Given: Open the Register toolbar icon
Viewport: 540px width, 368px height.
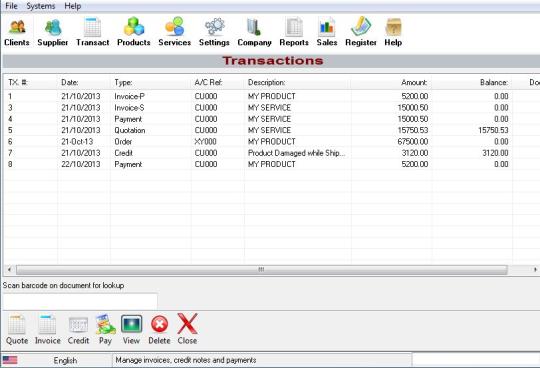Looking at the screenshot, I should [x=361, y=32].
